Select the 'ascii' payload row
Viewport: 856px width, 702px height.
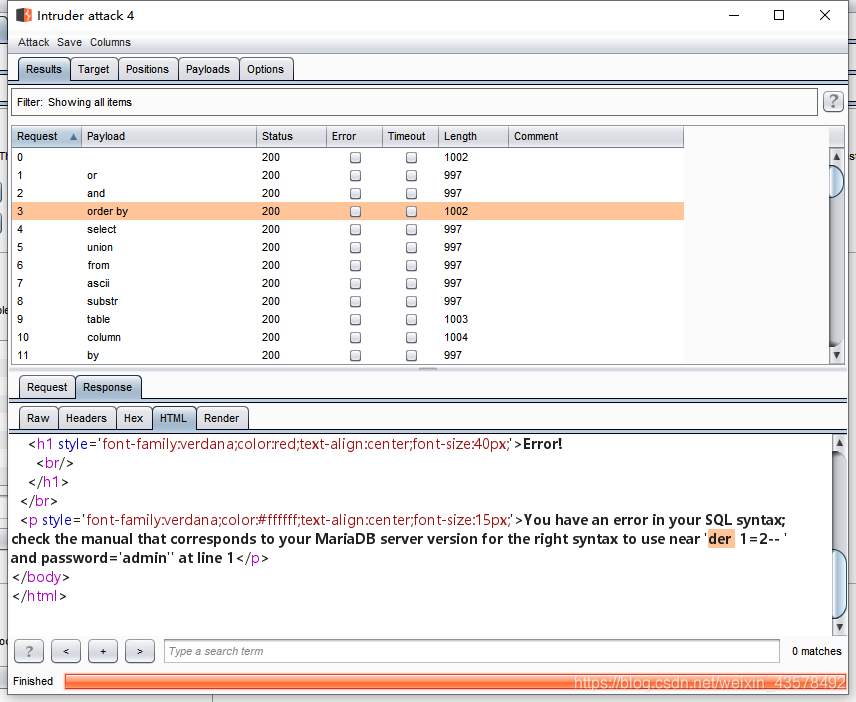click(x=348, y=283)
